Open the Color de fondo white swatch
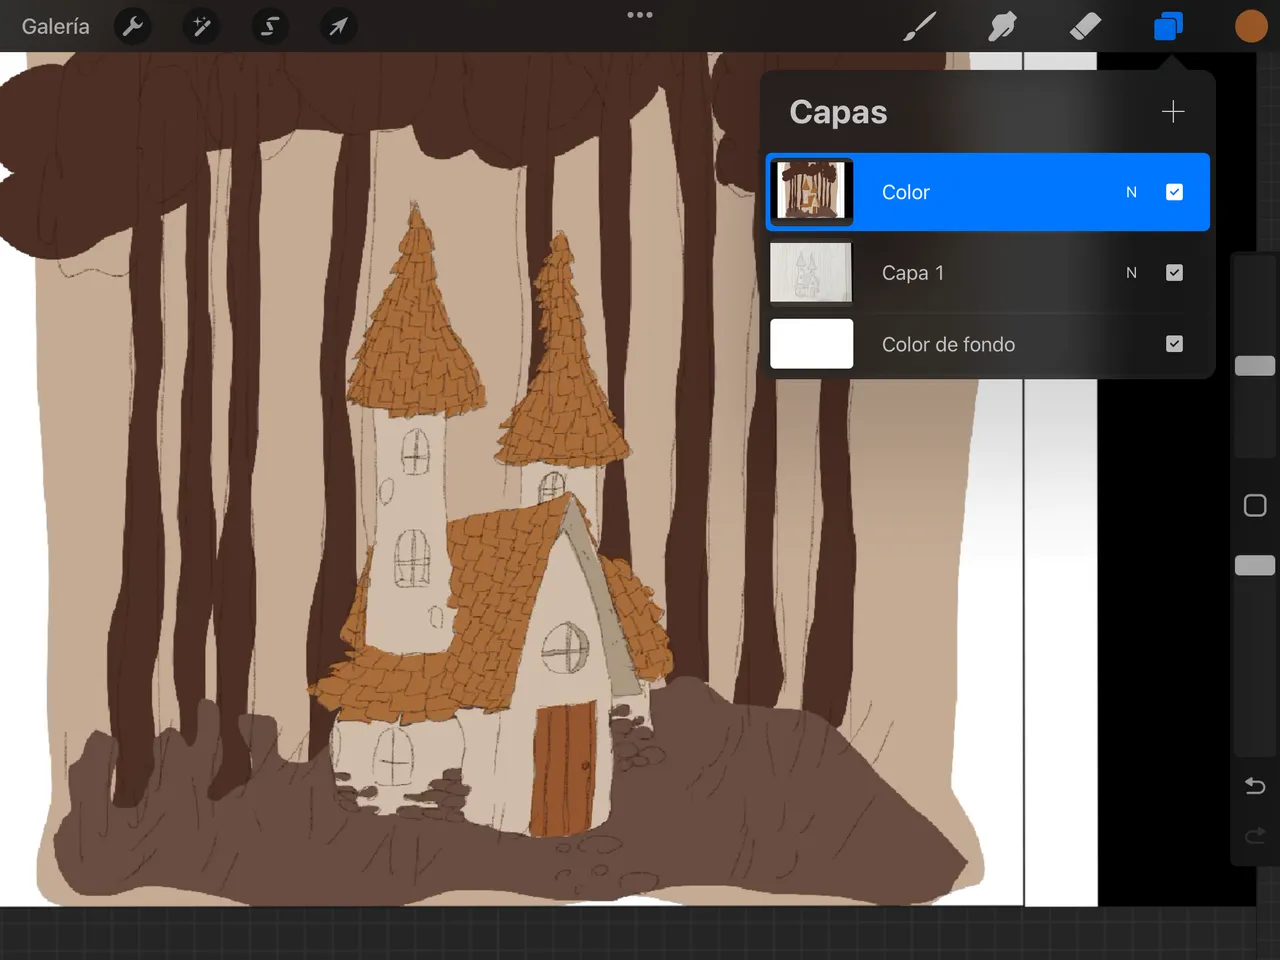 pos(811,344)
